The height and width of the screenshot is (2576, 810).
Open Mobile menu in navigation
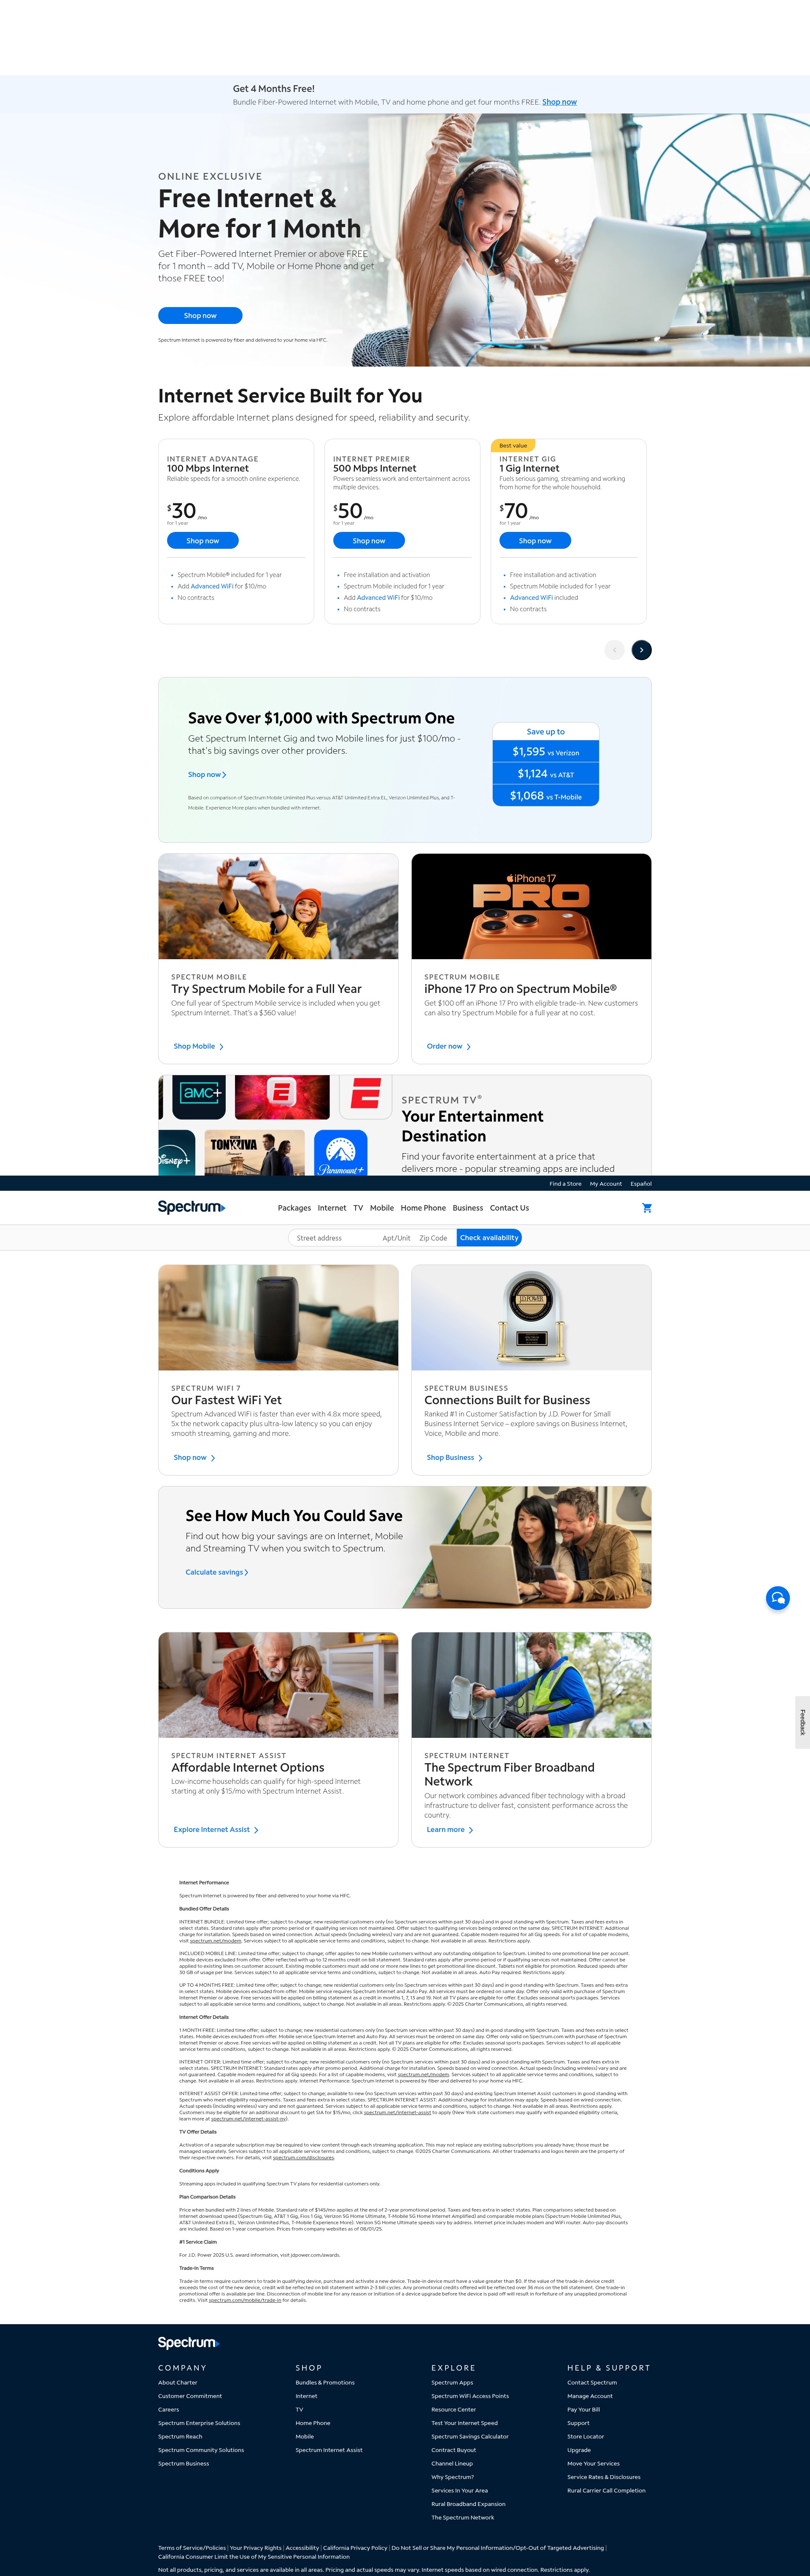(382, 1208)
